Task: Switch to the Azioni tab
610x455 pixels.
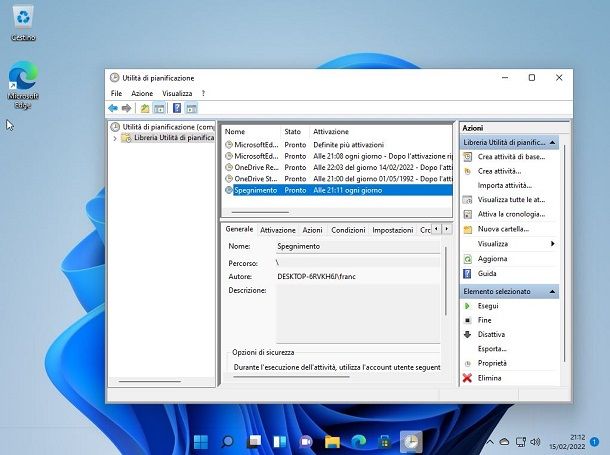Action: 312,230
